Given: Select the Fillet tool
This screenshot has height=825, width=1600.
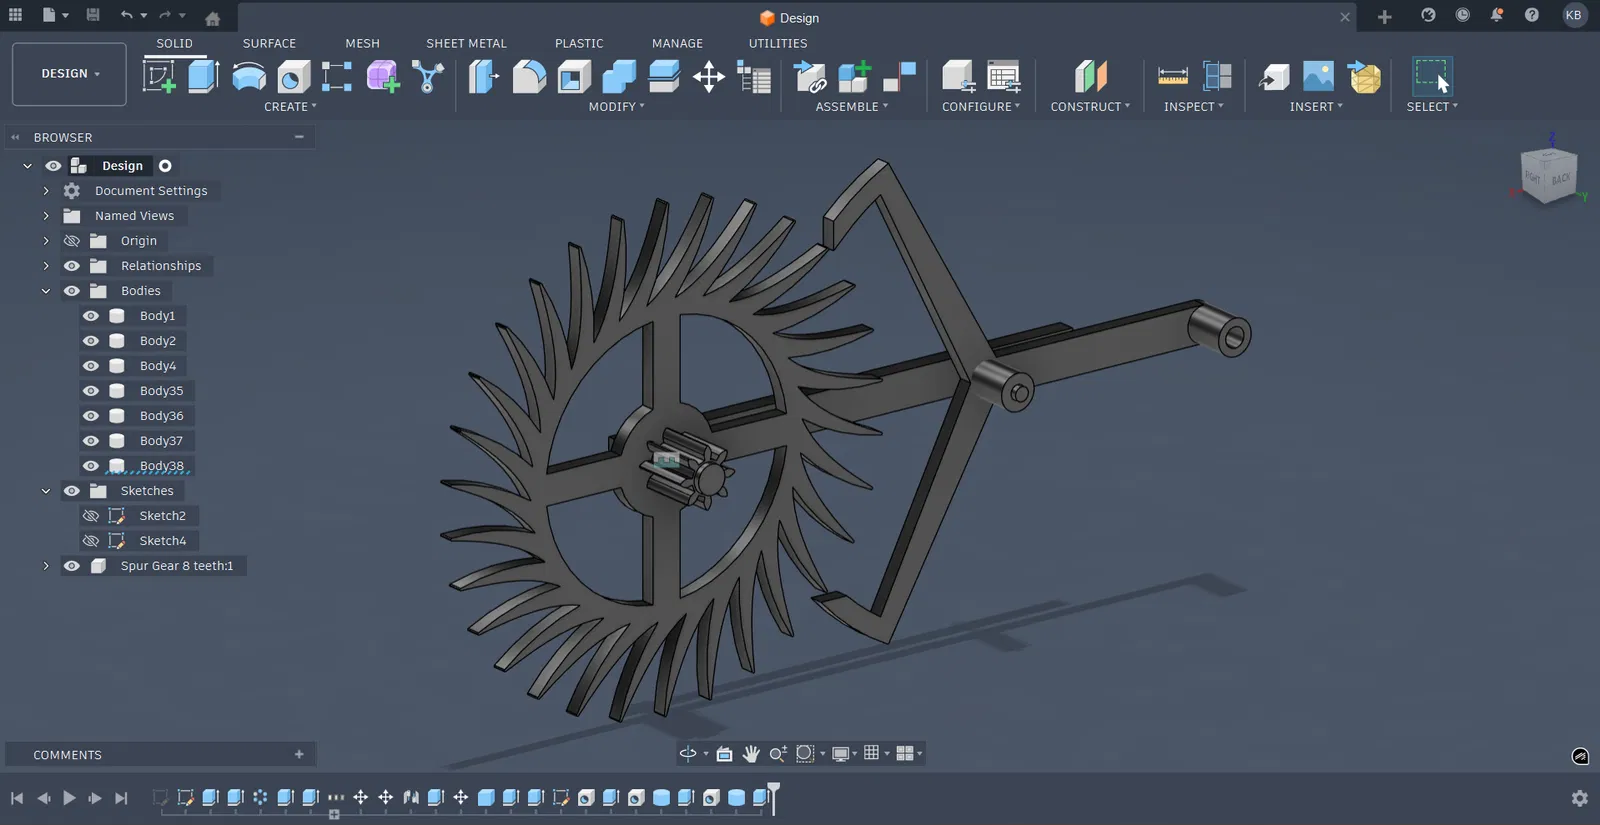Looking at the screenshot, I should (529, 77).
